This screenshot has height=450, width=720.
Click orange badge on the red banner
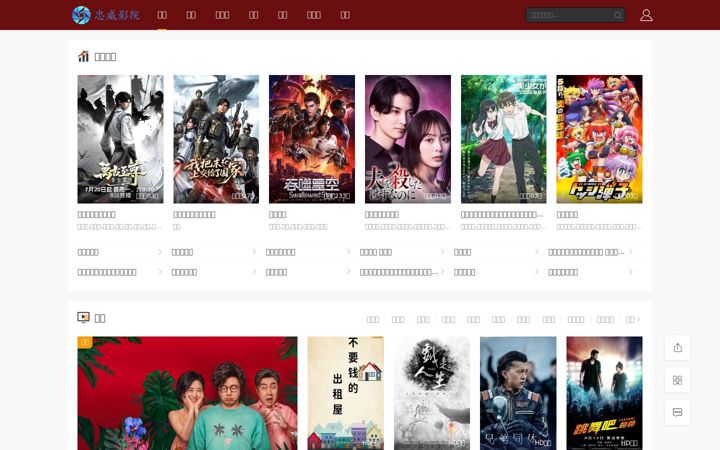pos(85,343)
